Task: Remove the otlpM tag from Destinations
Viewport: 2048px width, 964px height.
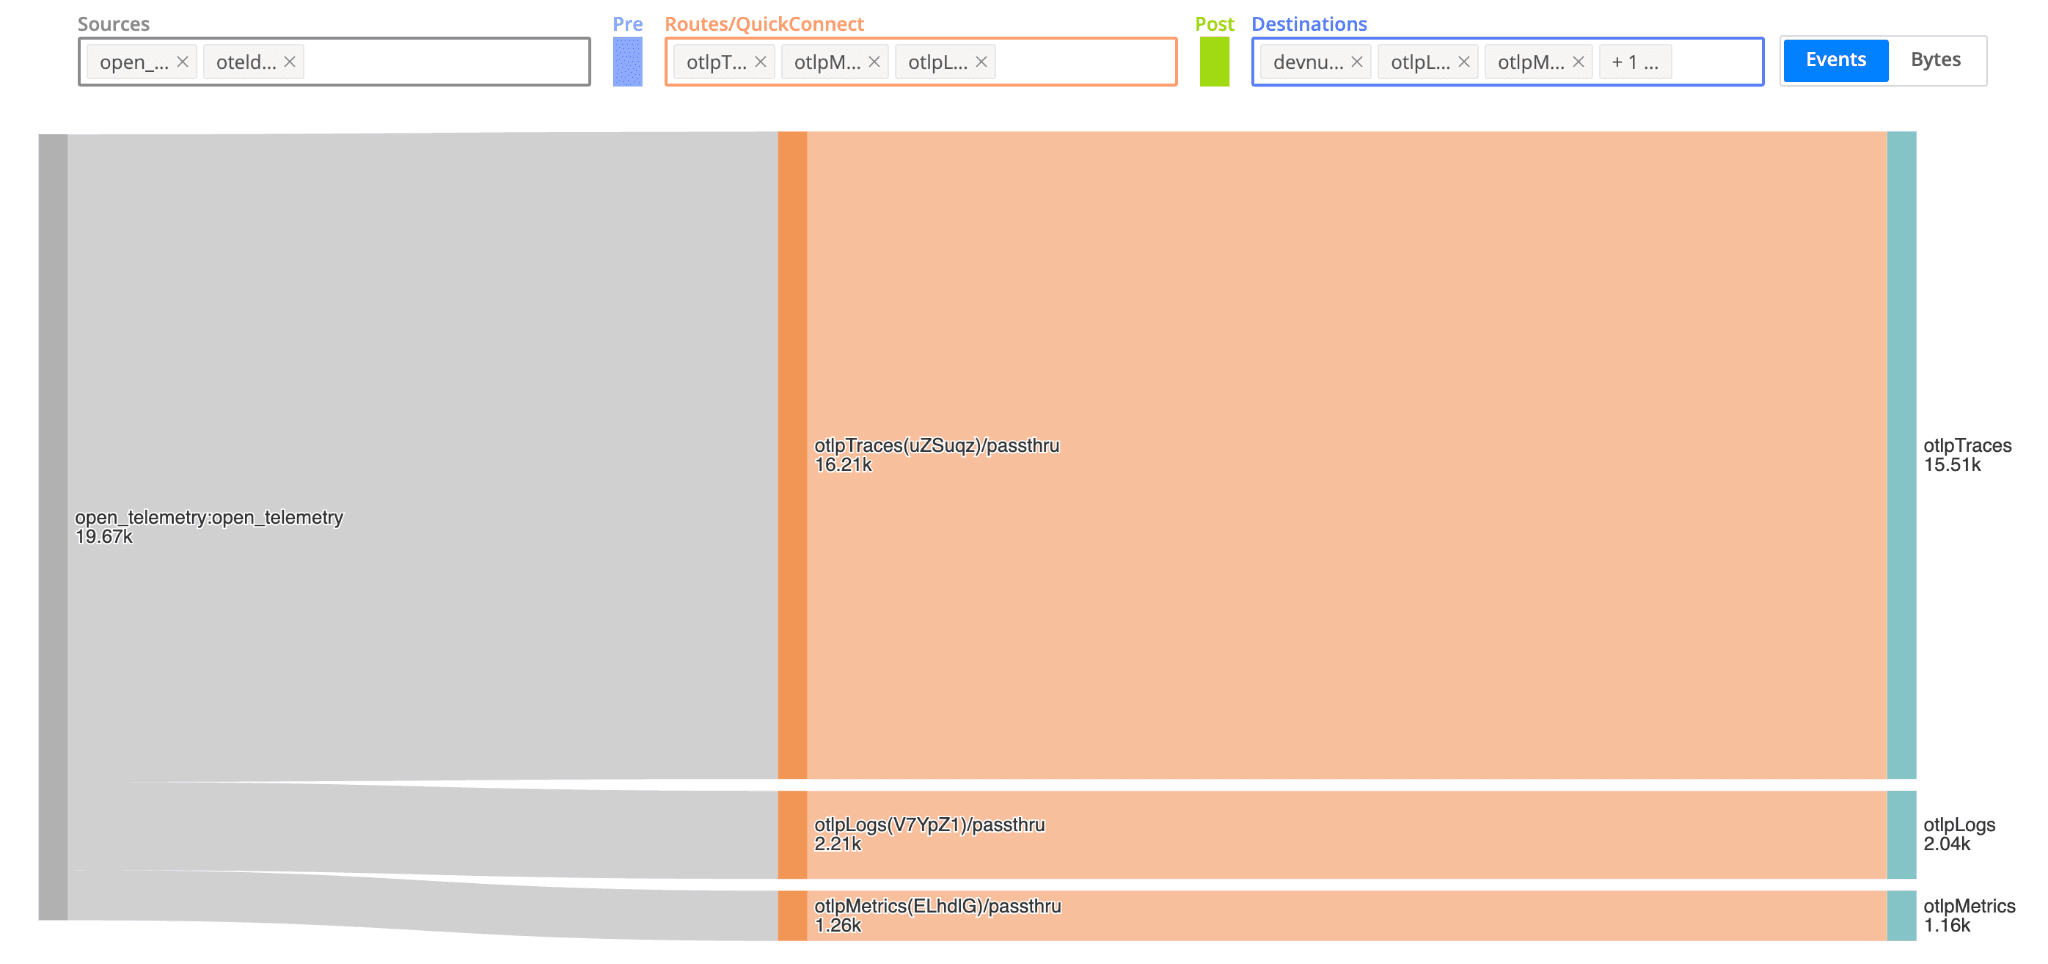Action: coord(1578,62)
